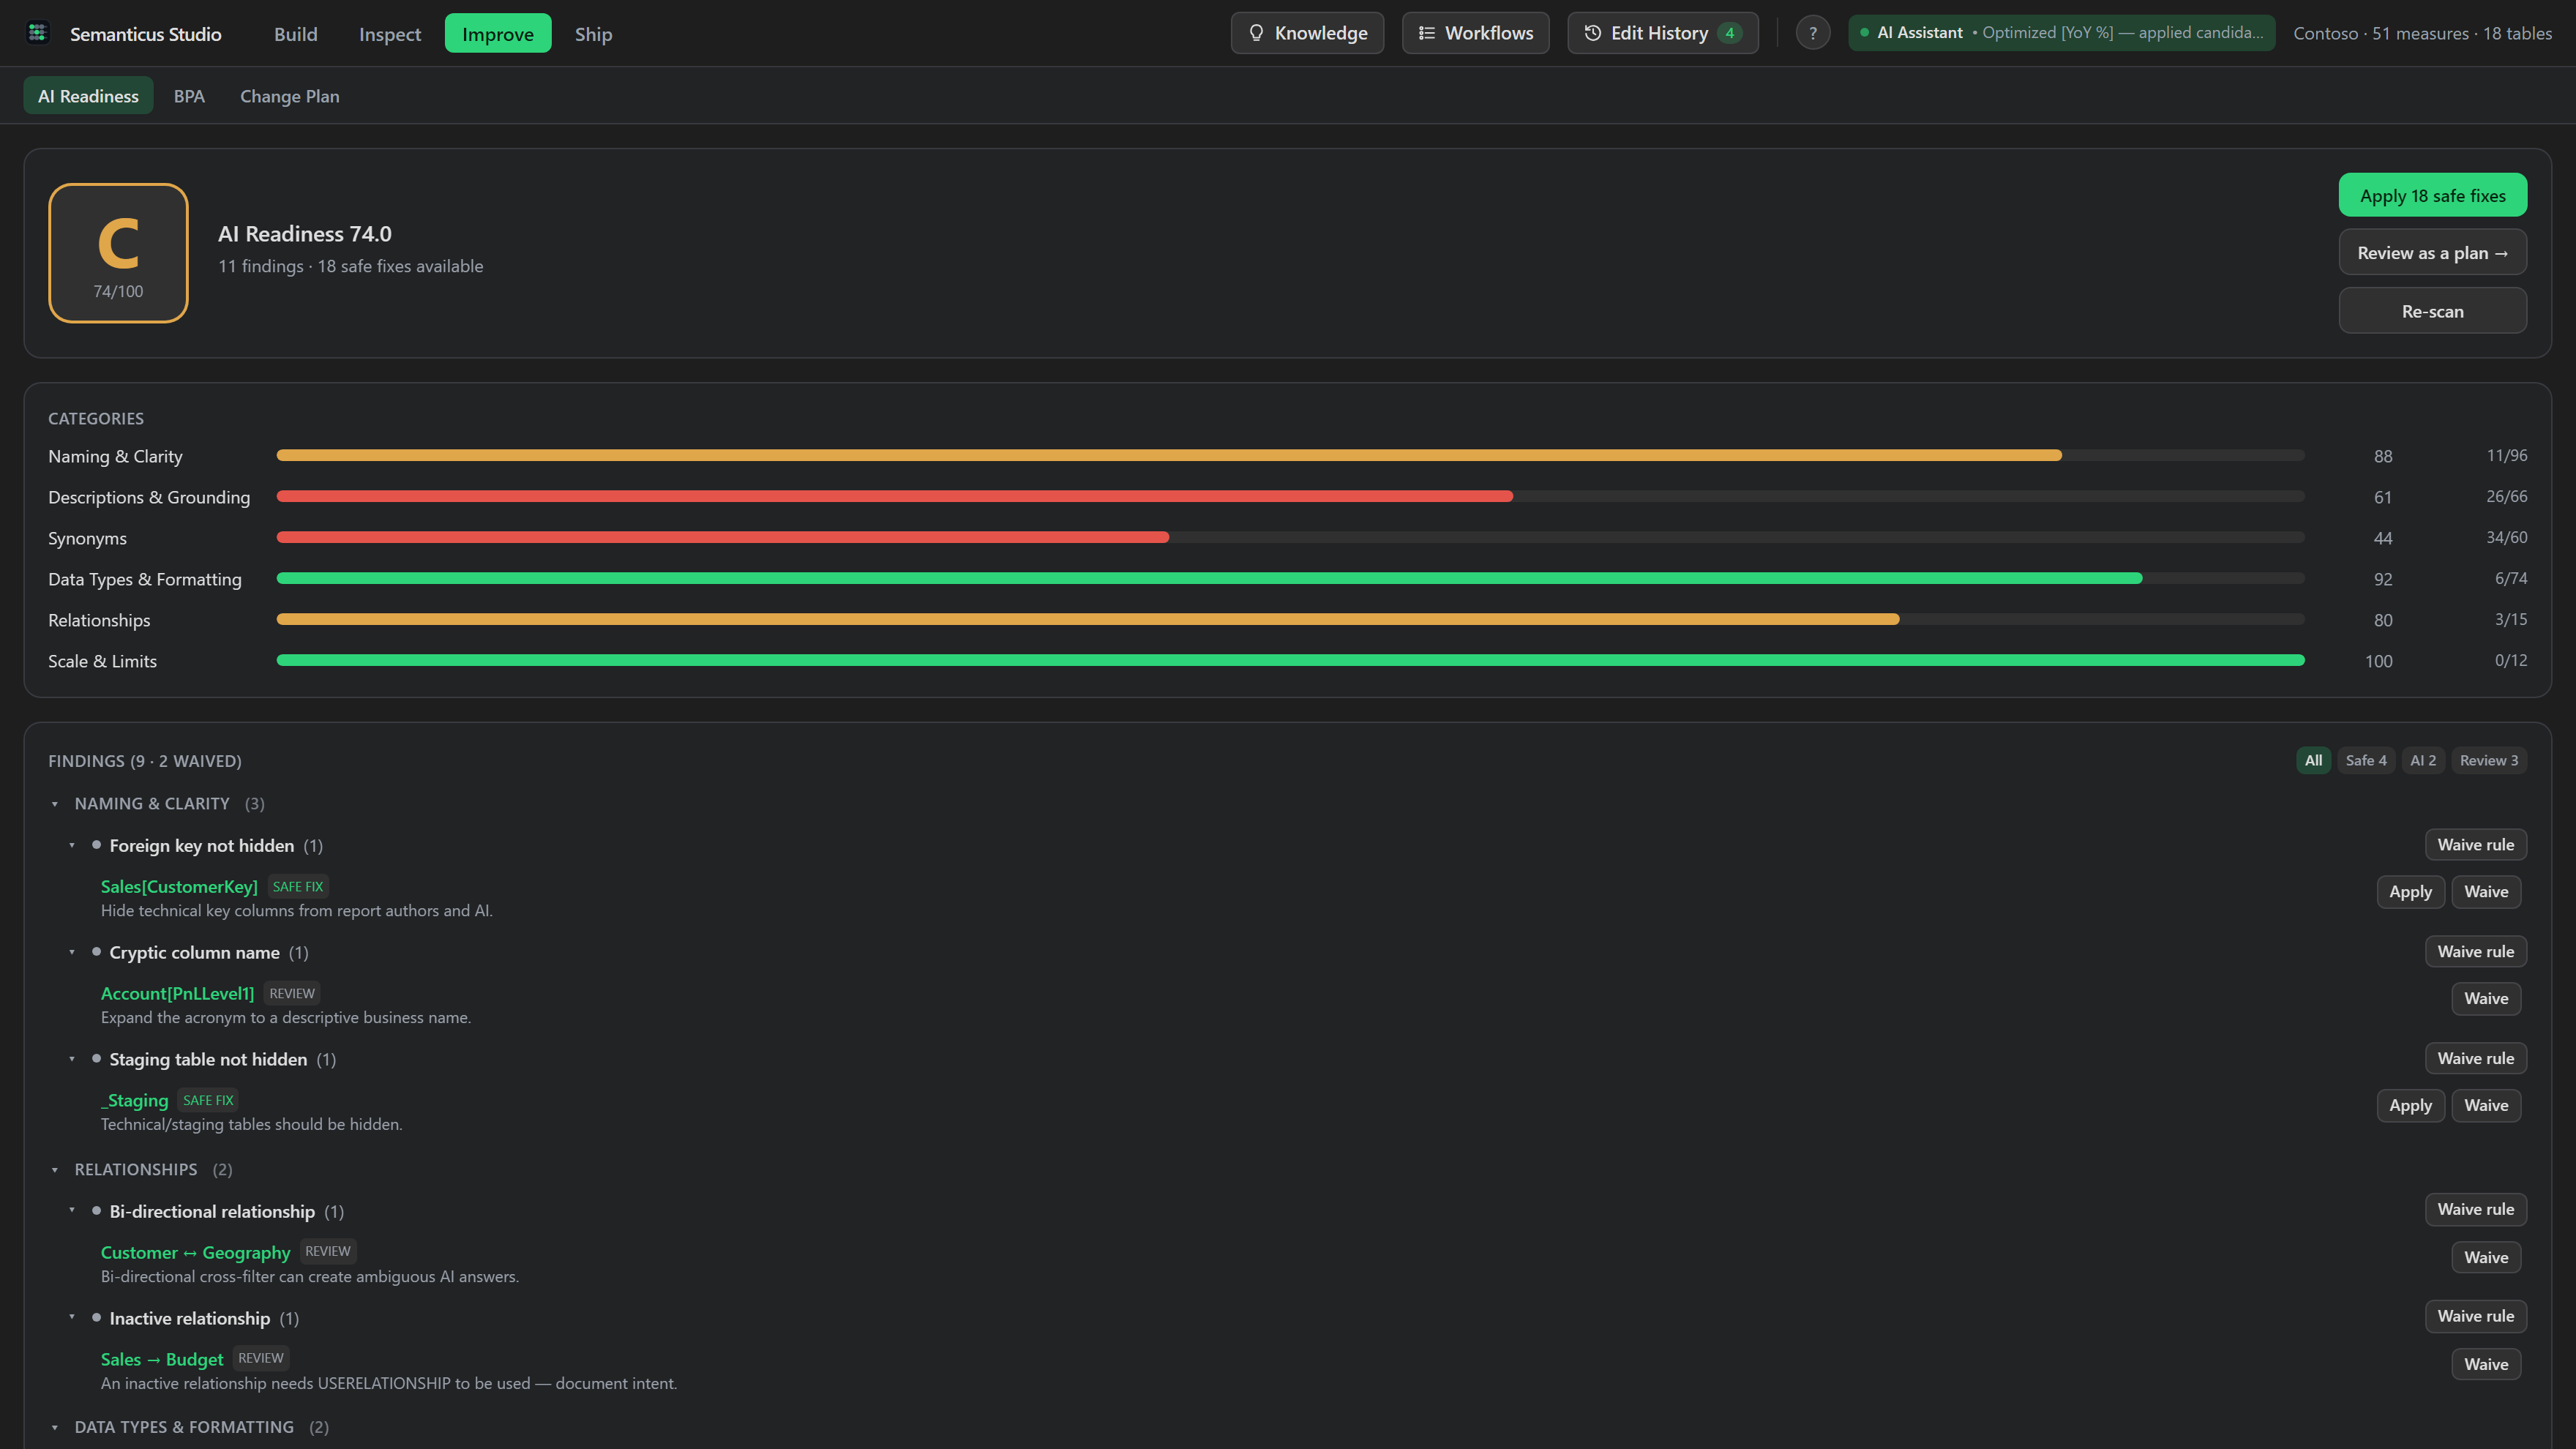Collapse the Staging table not hidden rule

(x=72, y=1060)
